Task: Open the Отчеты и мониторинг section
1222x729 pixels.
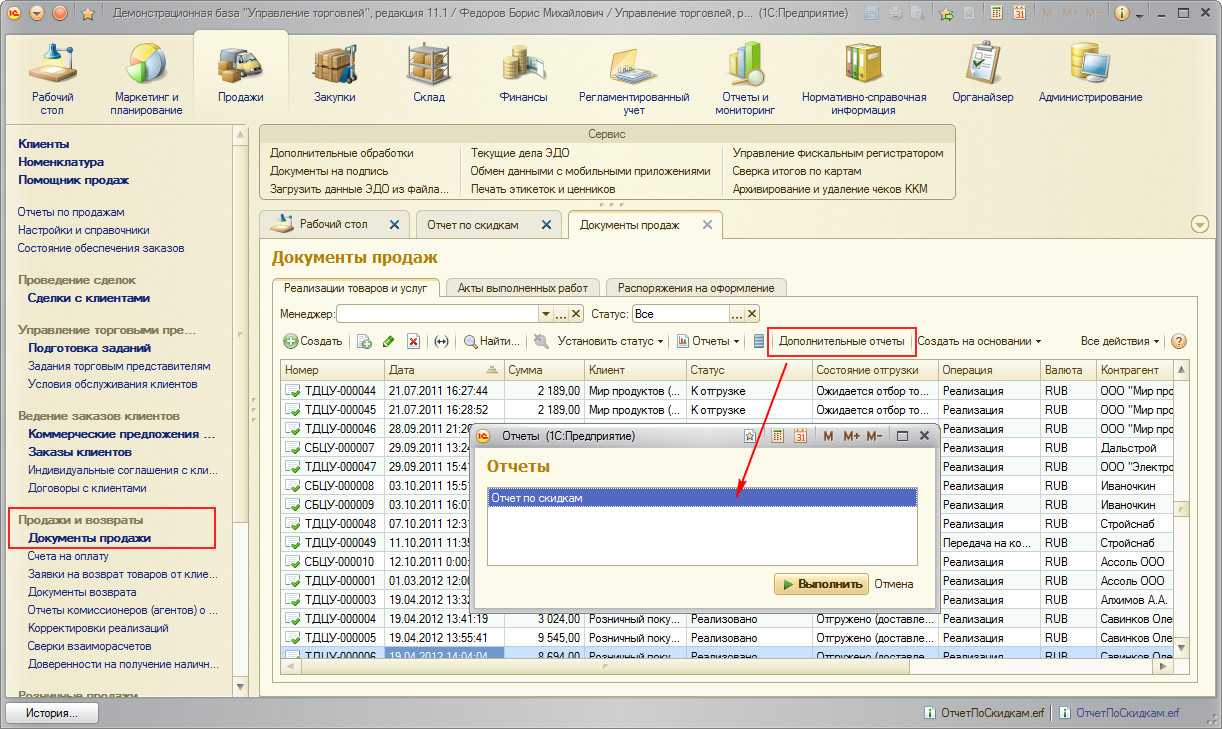Action: pyautogui.click(x=745, y=78)
